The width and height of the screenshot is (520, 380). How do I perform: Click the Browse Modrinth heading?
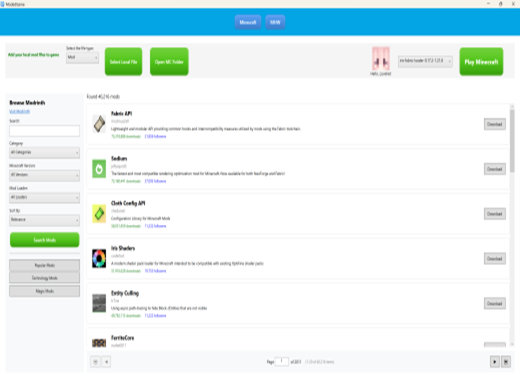27,103
